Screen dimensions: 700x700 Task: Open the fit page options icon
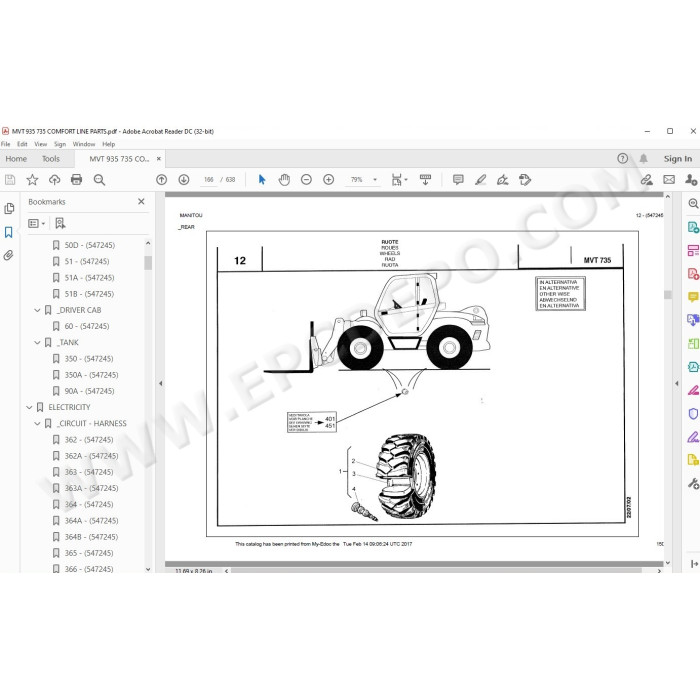[397, 180]
